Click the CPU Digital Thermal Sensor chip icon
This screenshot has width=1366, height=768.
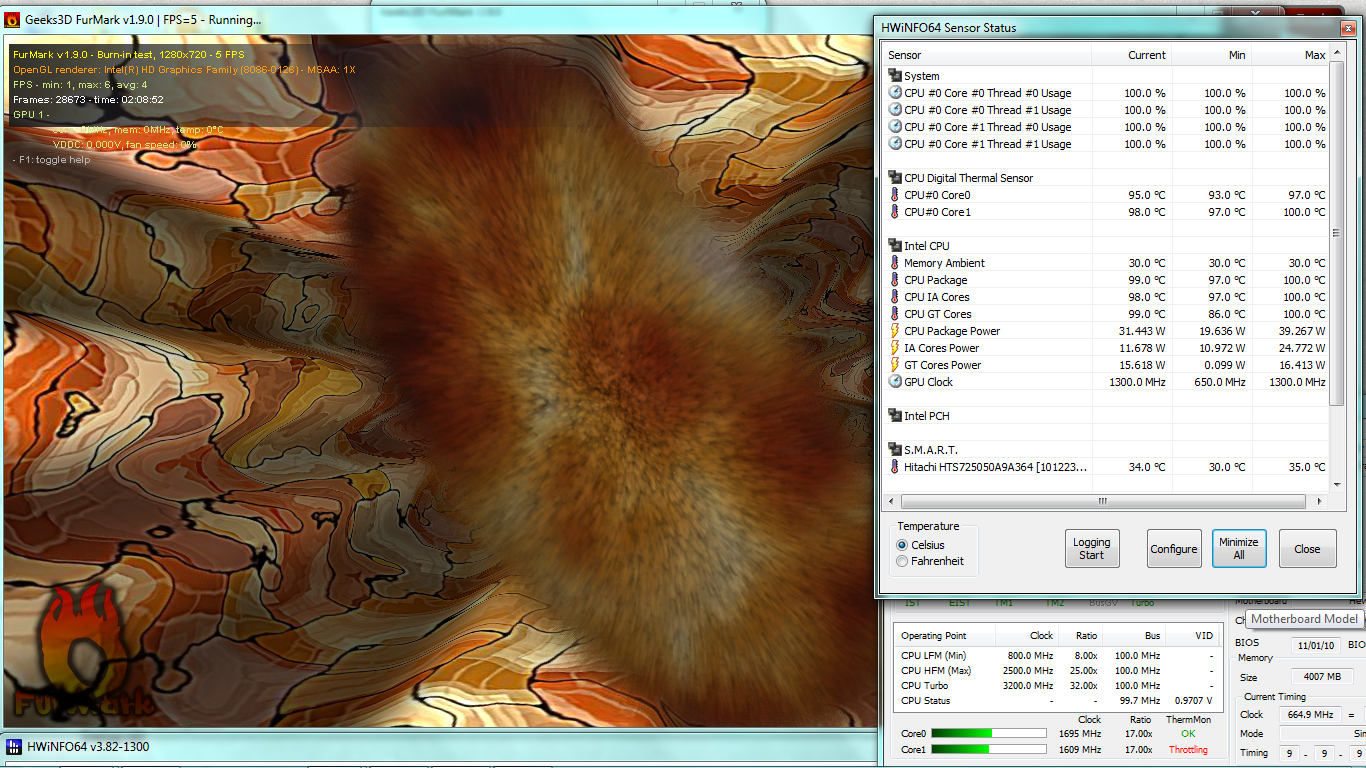pos(895,178)
